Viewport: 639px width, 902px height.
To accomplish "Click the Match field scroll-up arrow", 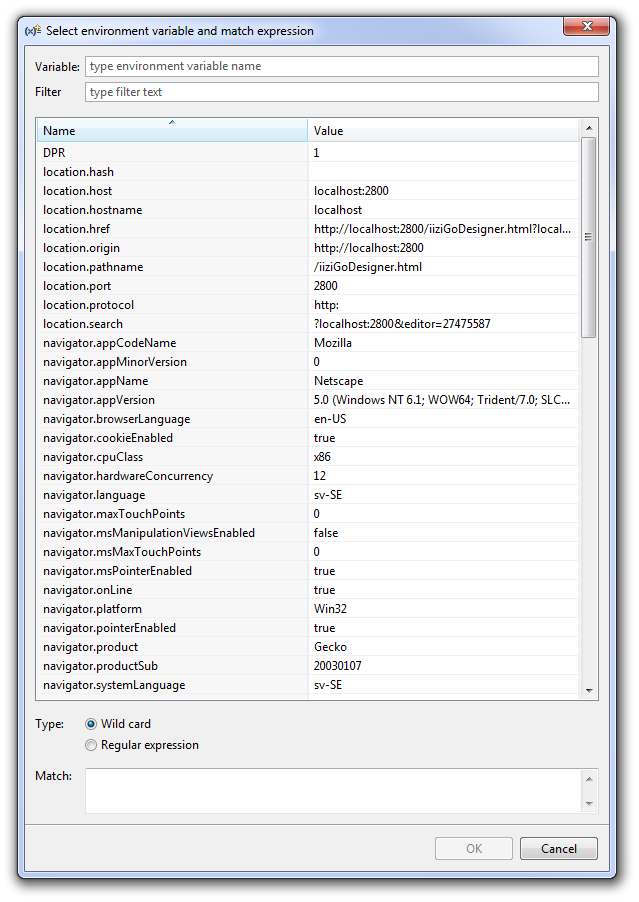I will tap(589, 779).
